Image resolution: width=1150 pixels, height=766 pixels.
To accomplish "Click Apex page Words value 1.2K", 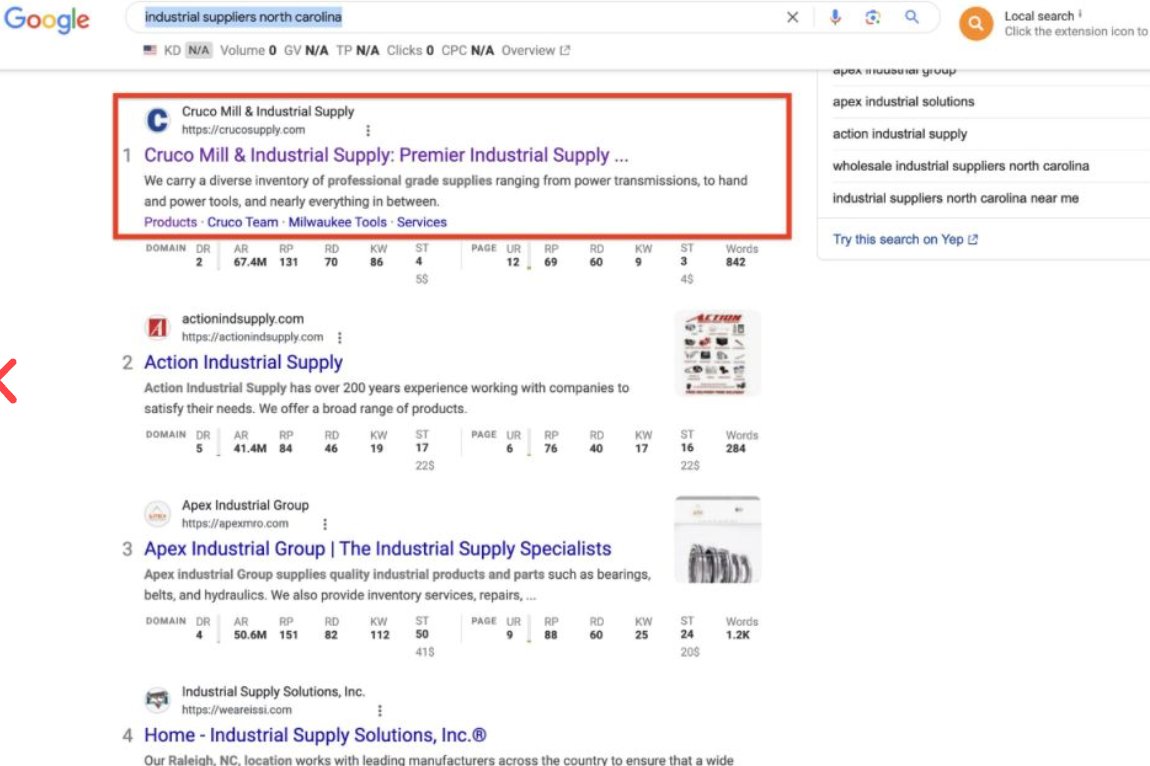I will pyautogui.click(x=738, y=635).
